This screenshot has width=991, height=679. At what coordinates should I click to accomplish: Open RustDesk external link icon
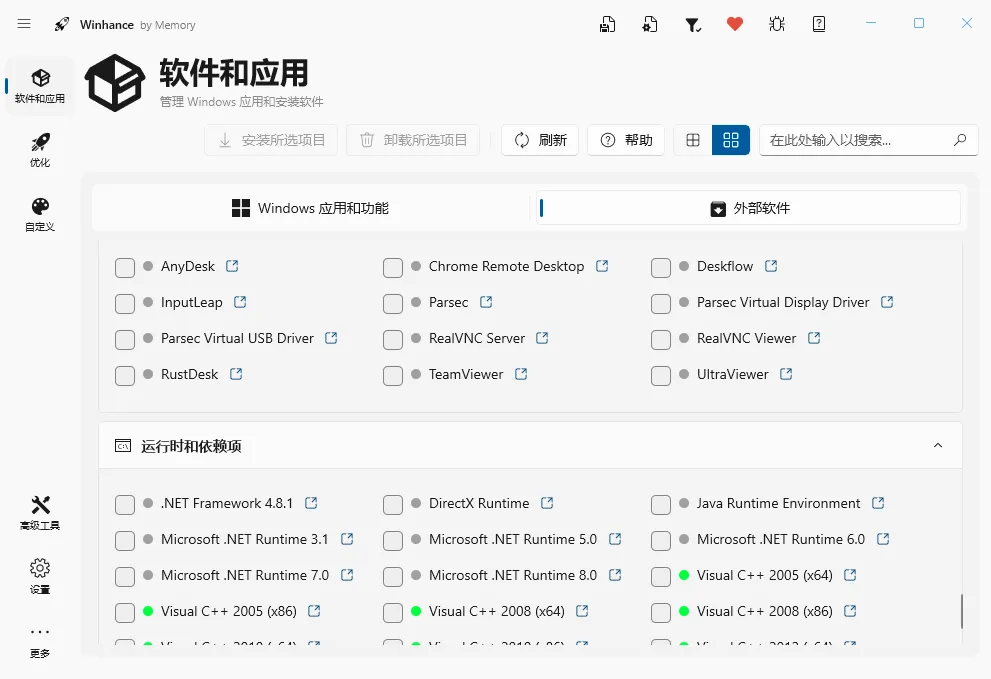[236, 374]
